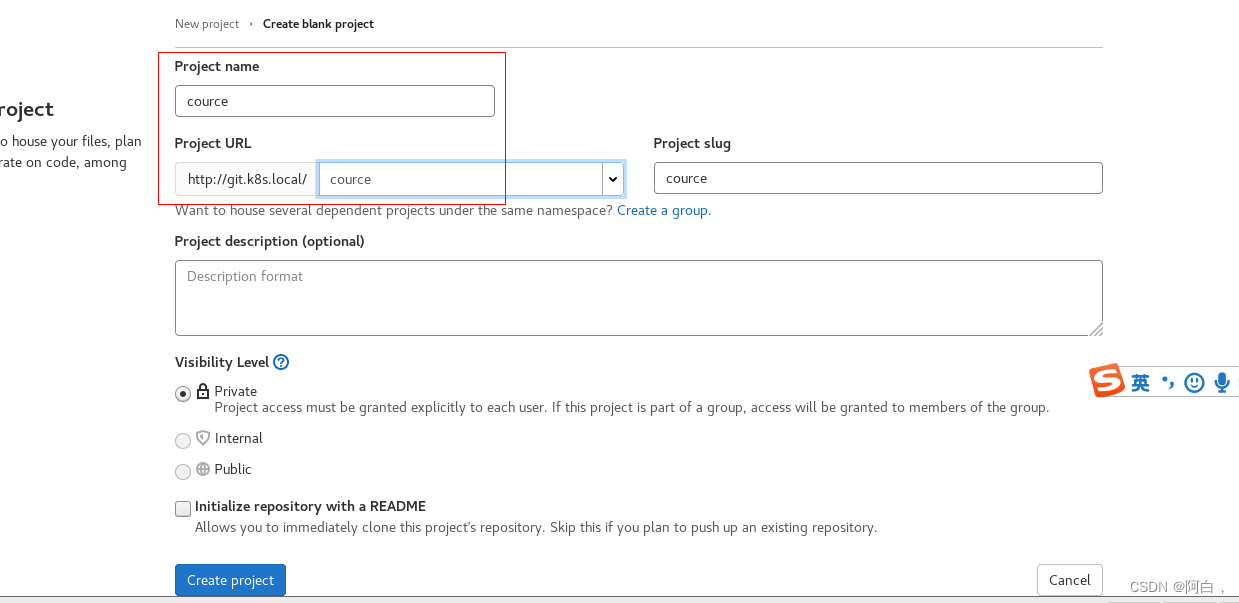
Task: Select the Public visibility radio button
Action: coord(183,472)
